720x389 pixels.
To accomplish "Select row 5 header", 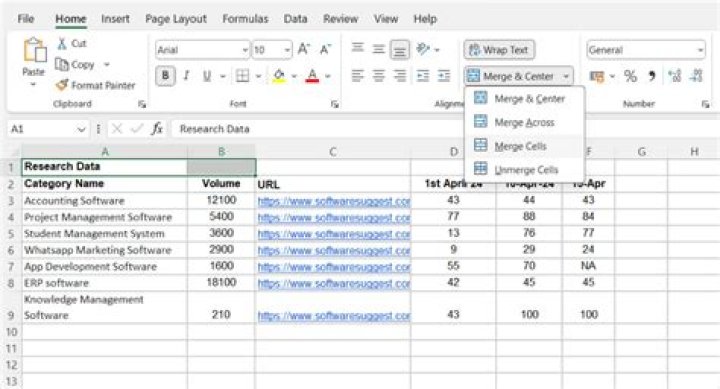I will pyautogui.click(x=11, y=234).
